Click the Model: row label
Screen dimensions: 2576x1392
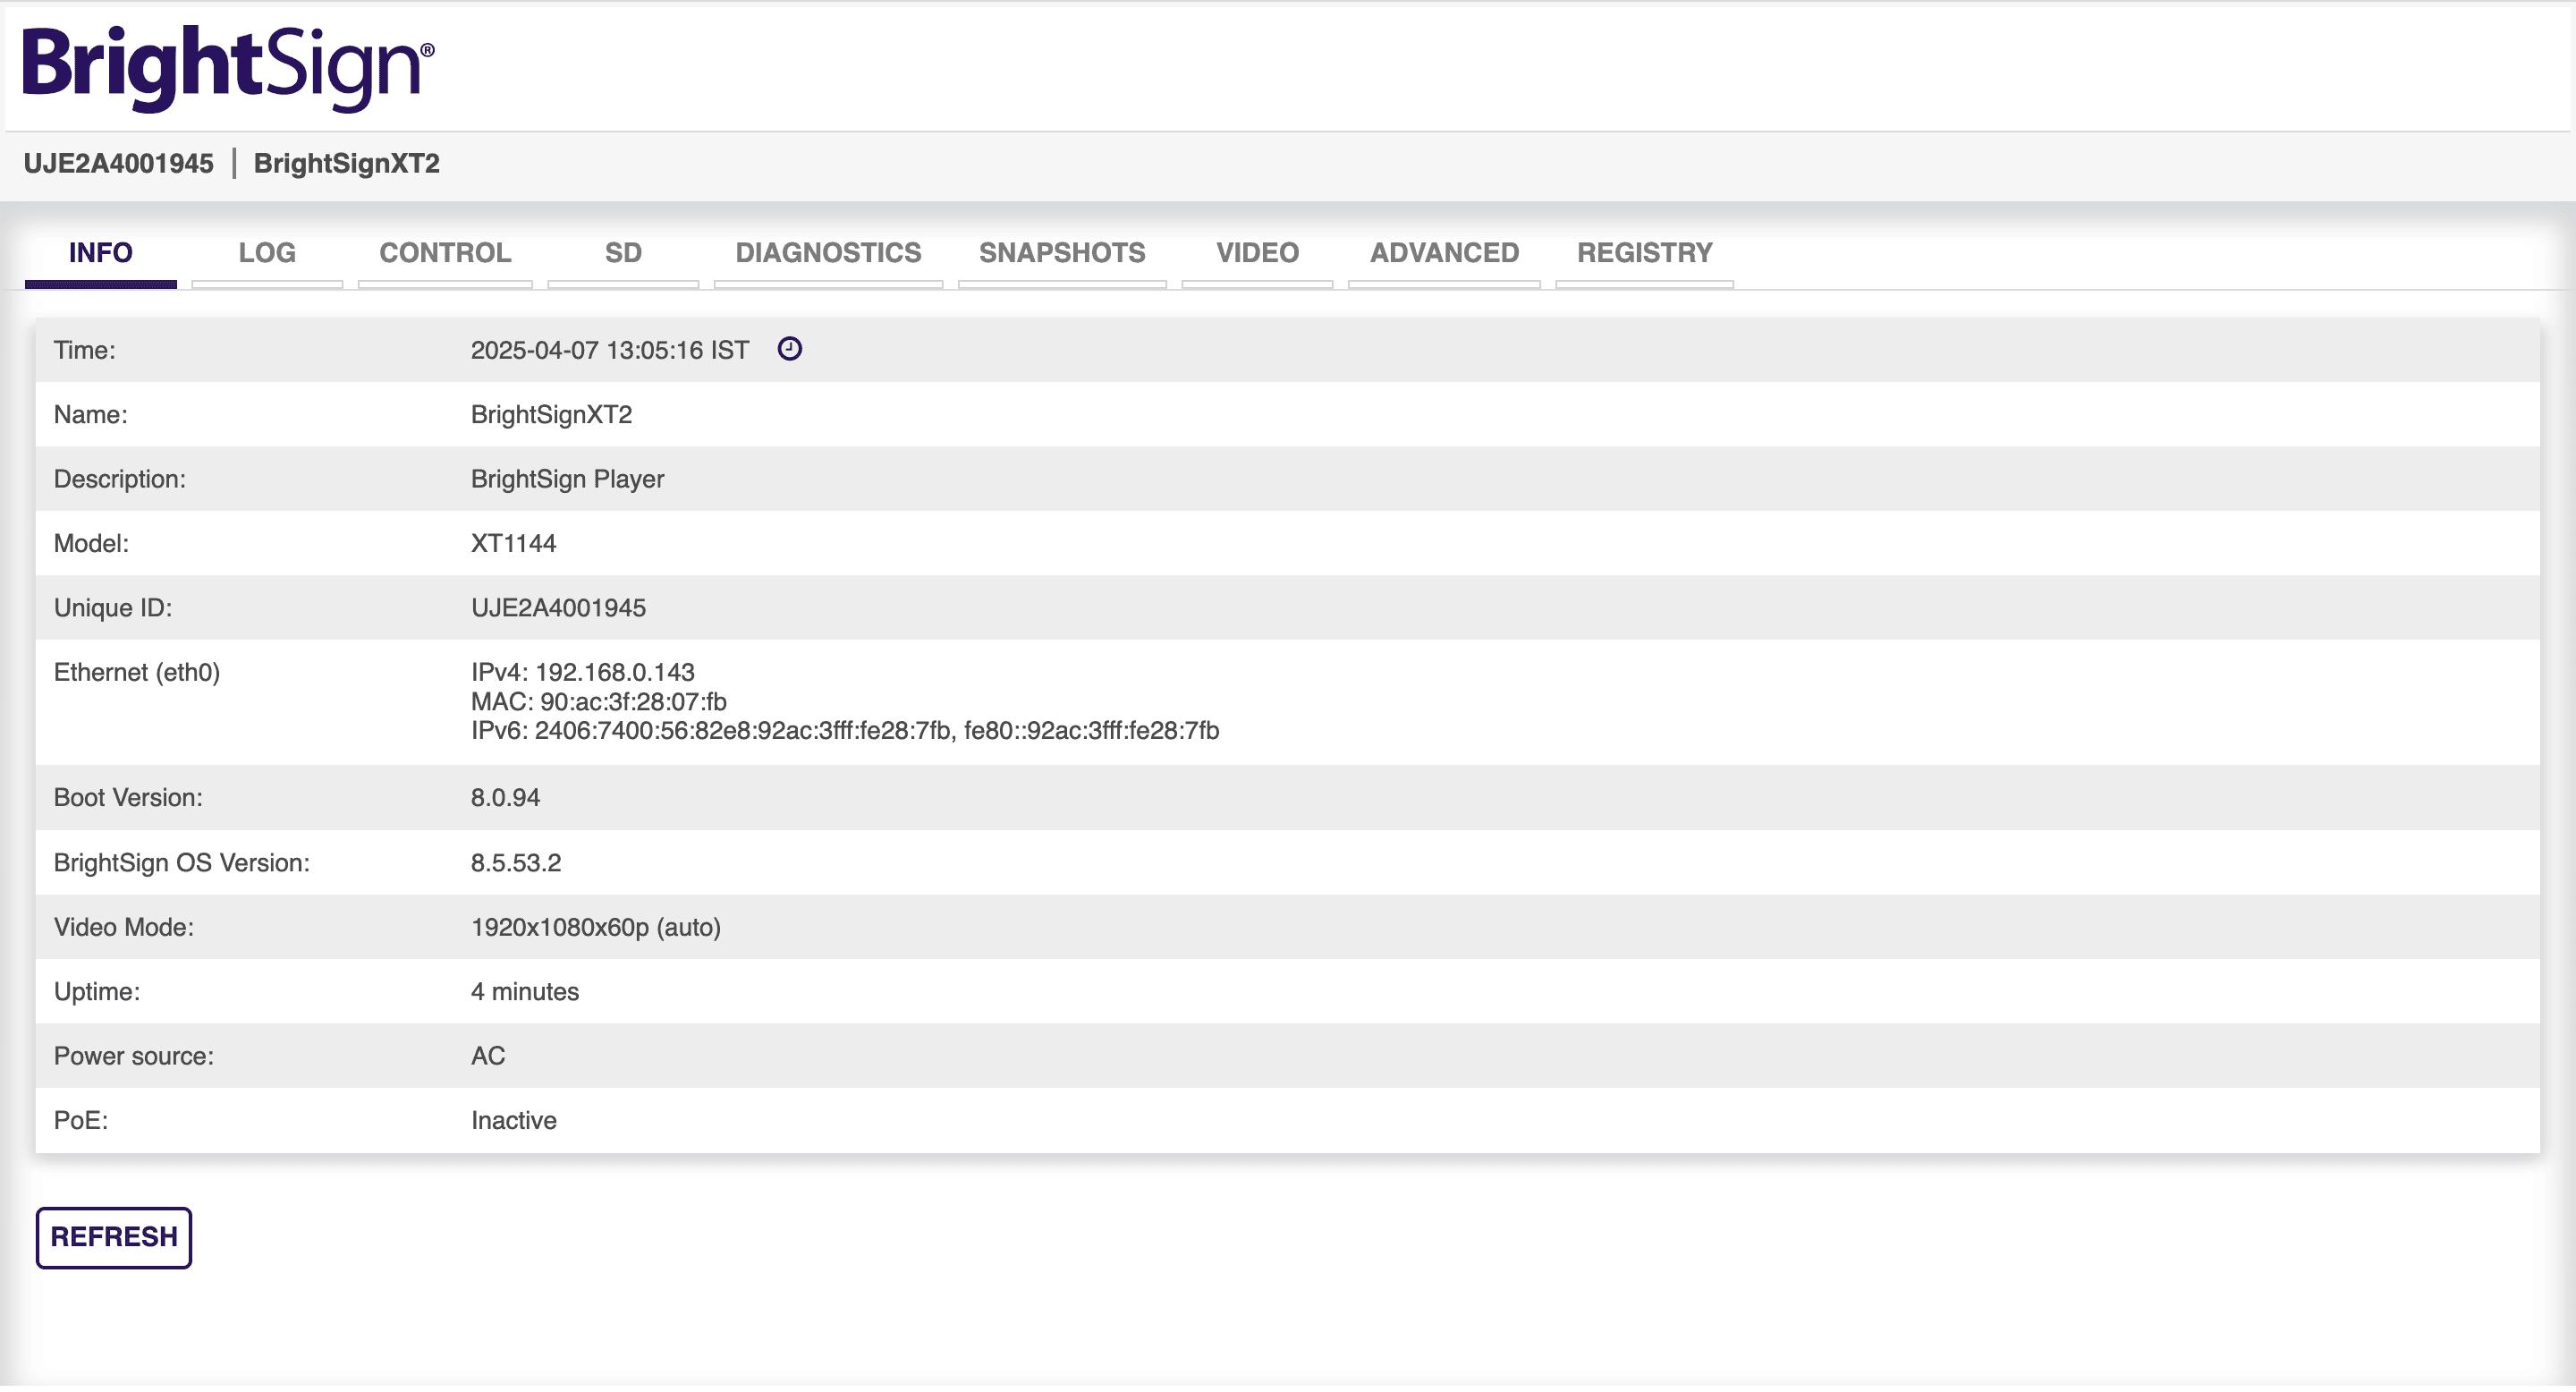[91, 543]
